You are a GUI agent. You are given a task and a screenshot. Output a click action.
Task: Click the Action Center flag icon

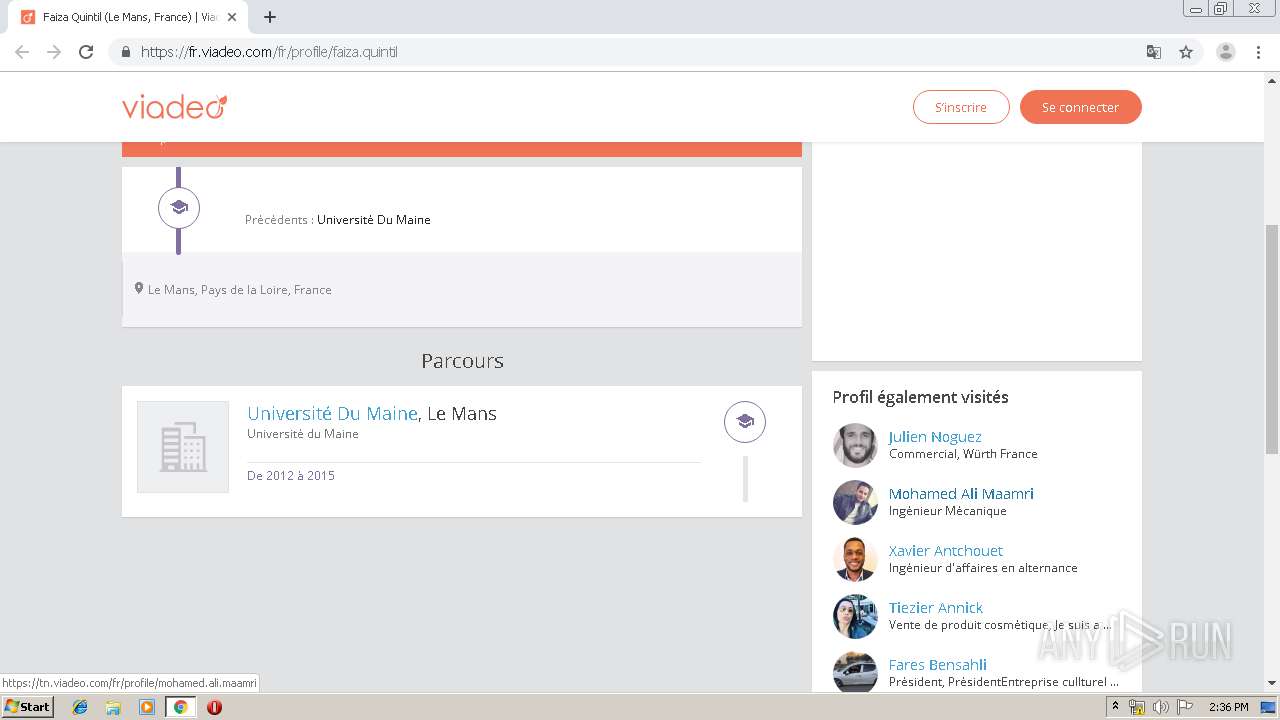(1185, 707)
